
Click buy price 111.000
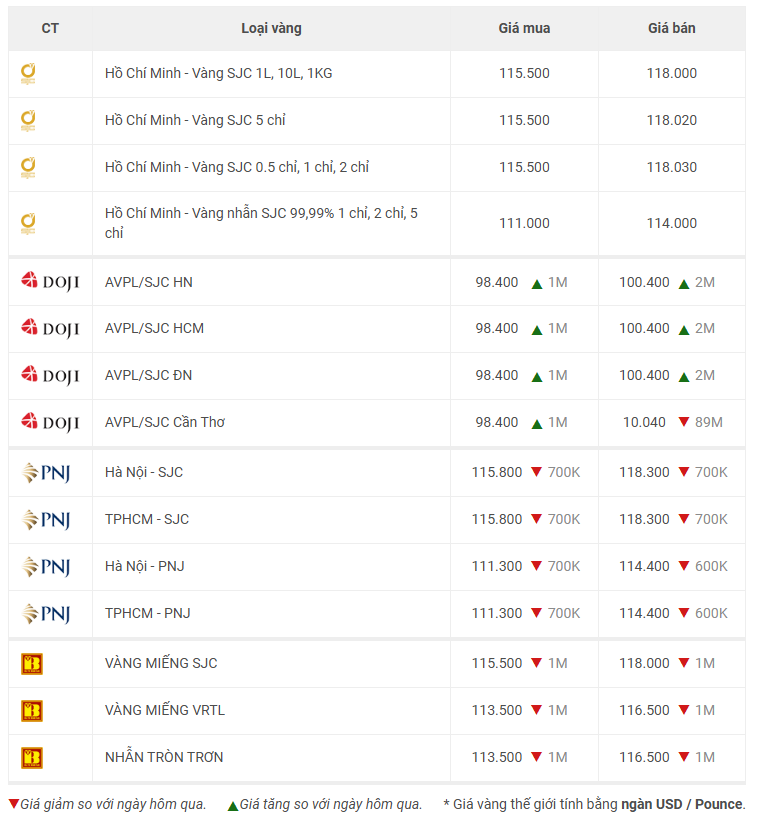(524, 223)
